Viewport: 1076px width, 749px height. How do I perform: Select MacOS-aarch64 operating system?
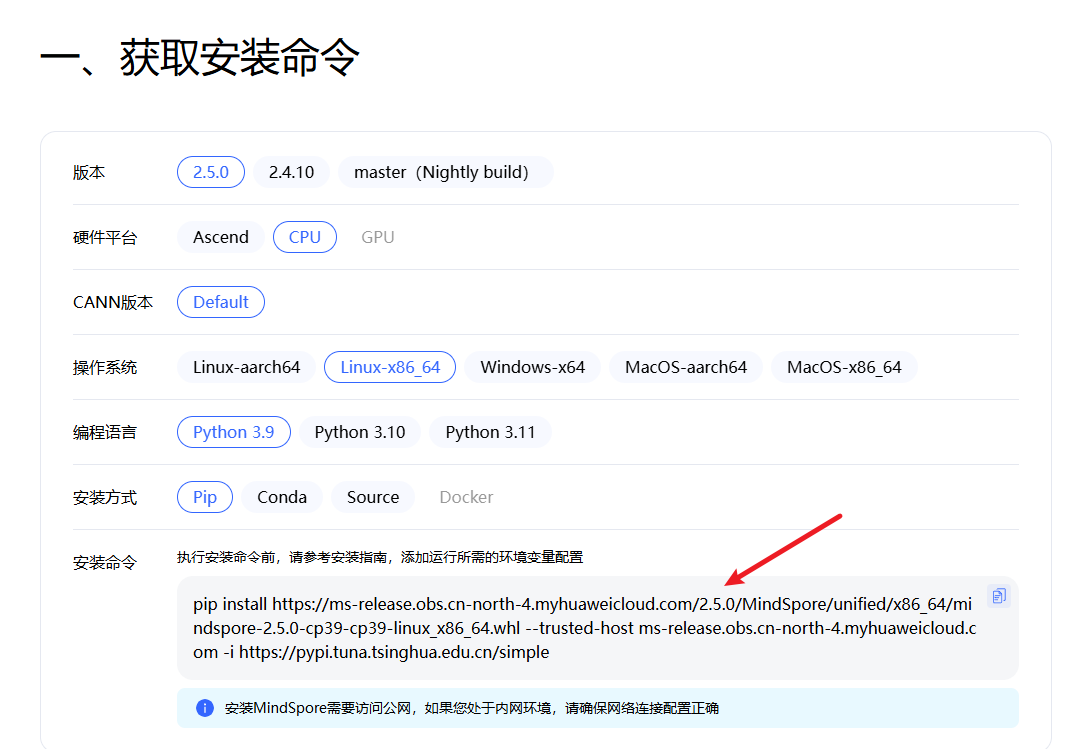pos(686,367)
